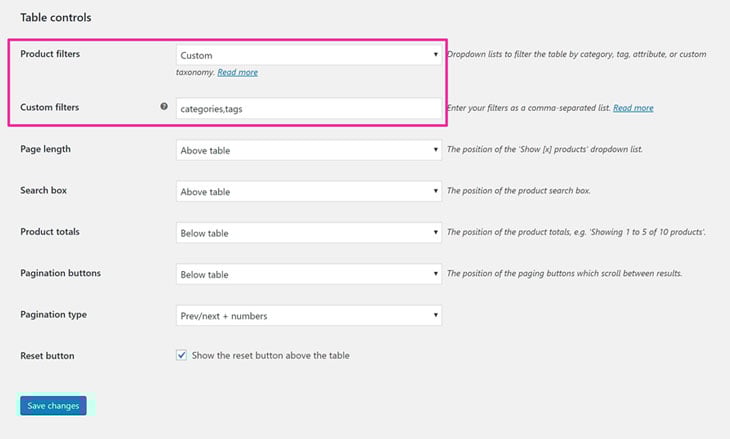
Task: Expand the Pagination buttons dropdown
Action: tap(309, 274)
